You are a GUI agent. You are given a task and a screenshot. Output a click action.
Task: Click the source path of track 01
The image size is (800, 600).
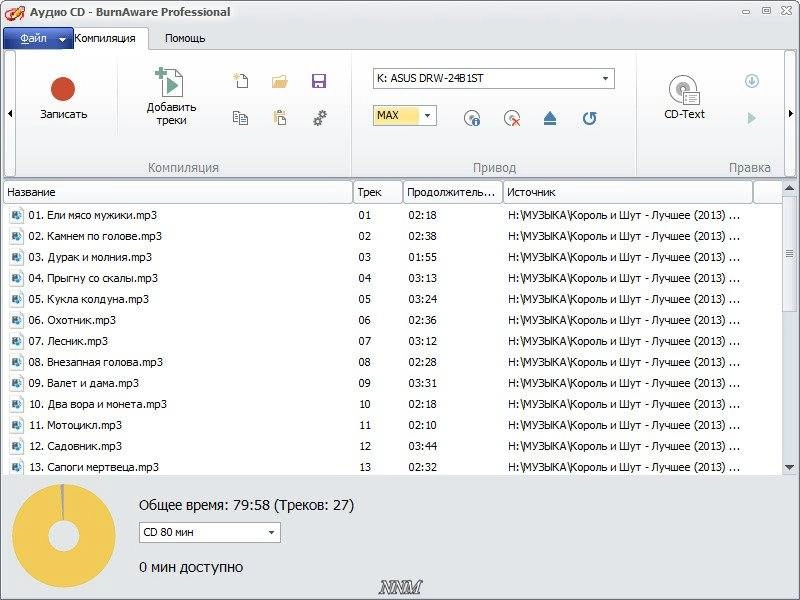[623, 215]
